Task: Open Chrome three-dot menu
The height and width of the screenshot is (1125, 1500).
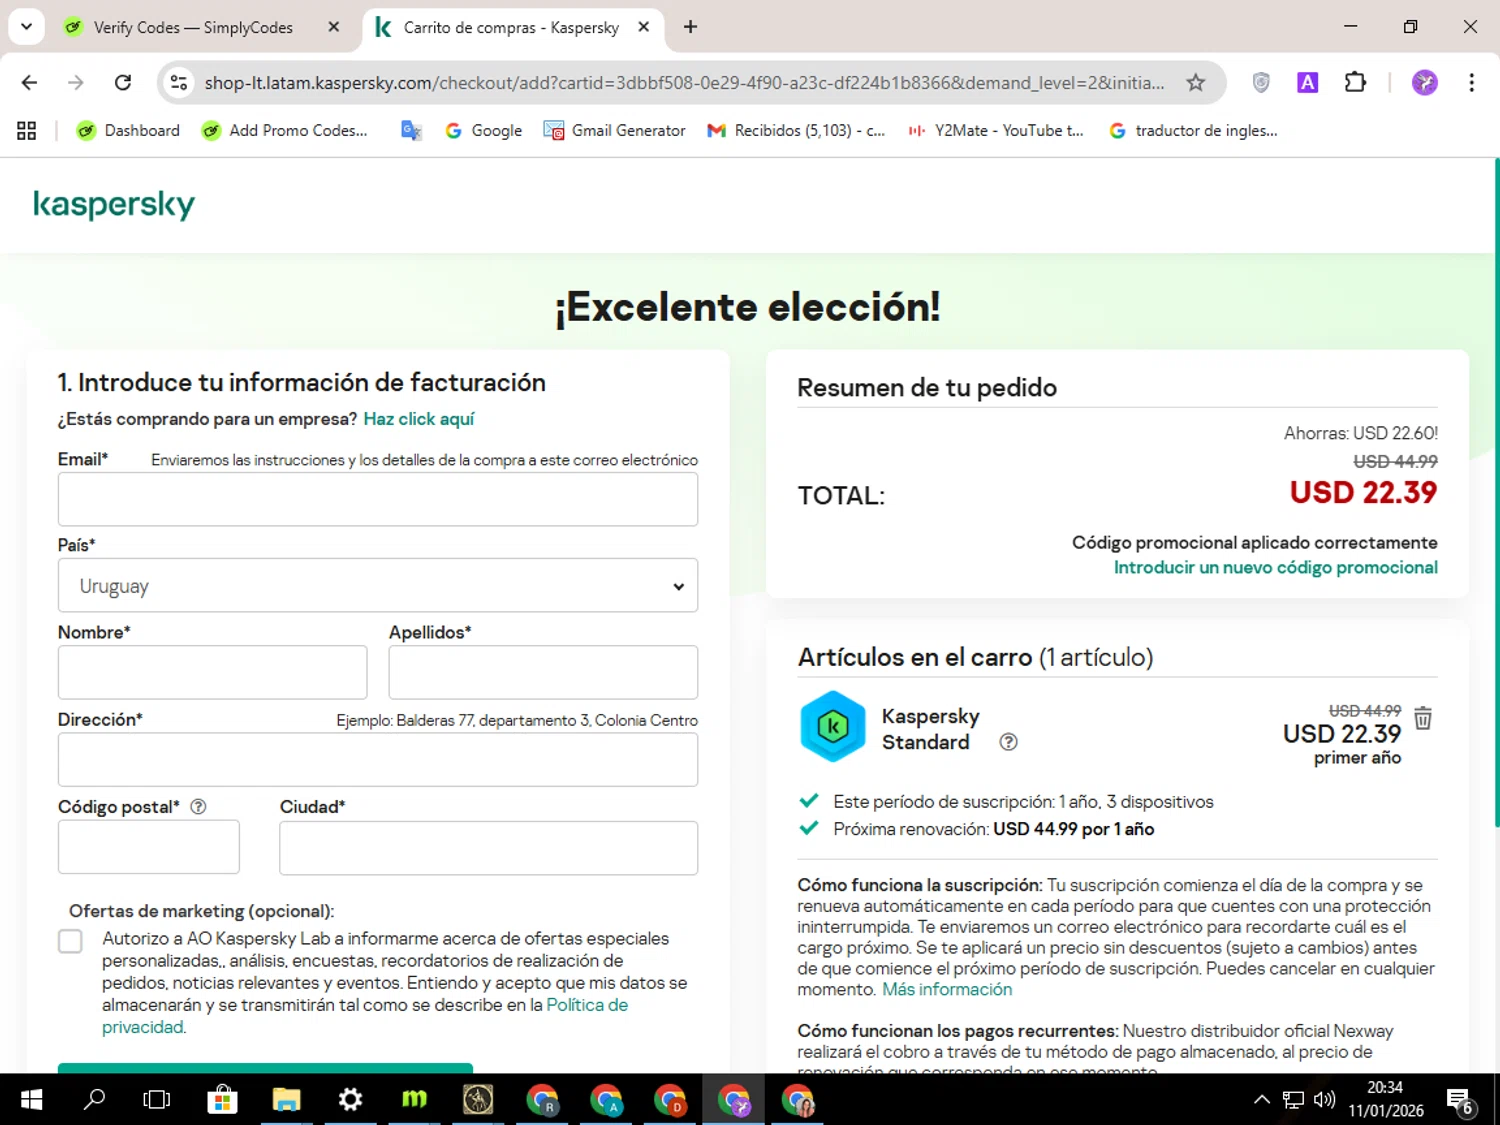Action: click(x=1471, y=83)
